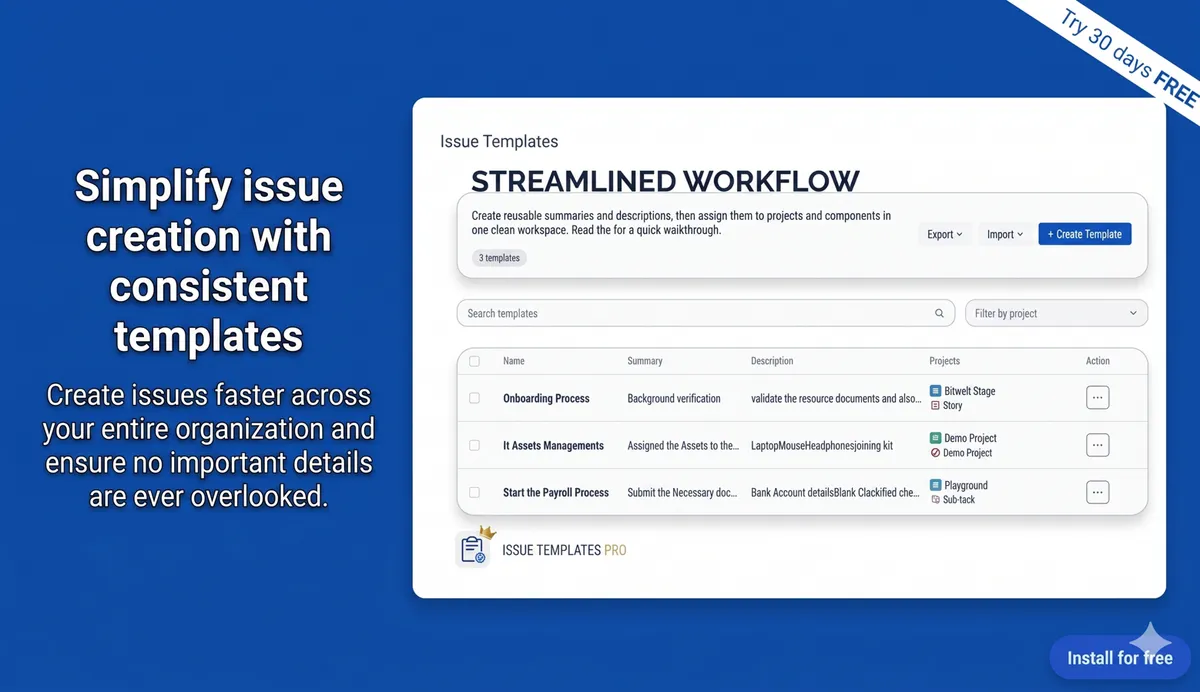Open actions menu for Start the Payroll Process

coord(1097,492)
